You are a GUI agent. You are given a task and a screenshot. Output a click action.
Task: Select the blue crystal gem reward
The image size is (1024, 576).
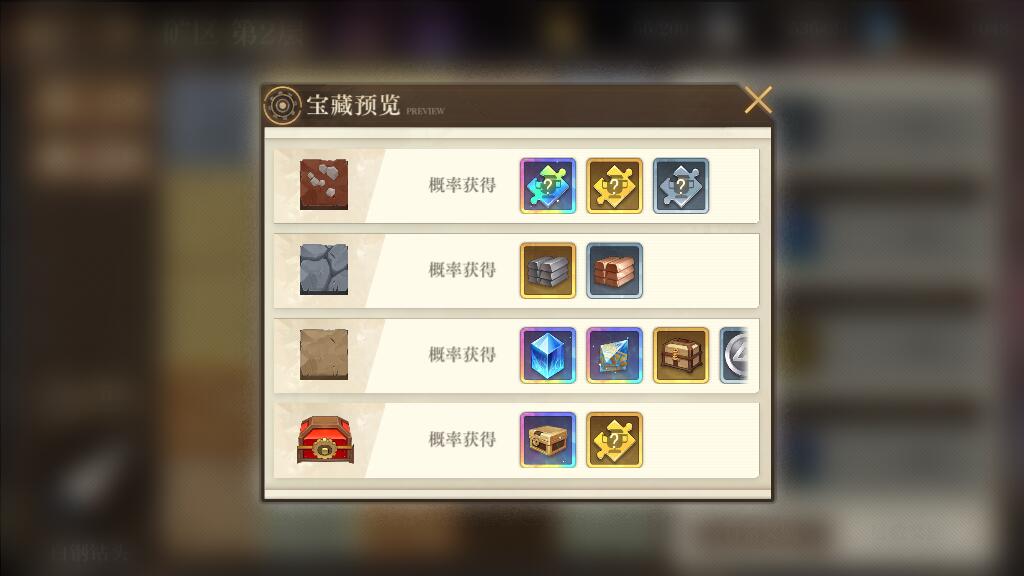pyautogui.click(x=548, y=355)
